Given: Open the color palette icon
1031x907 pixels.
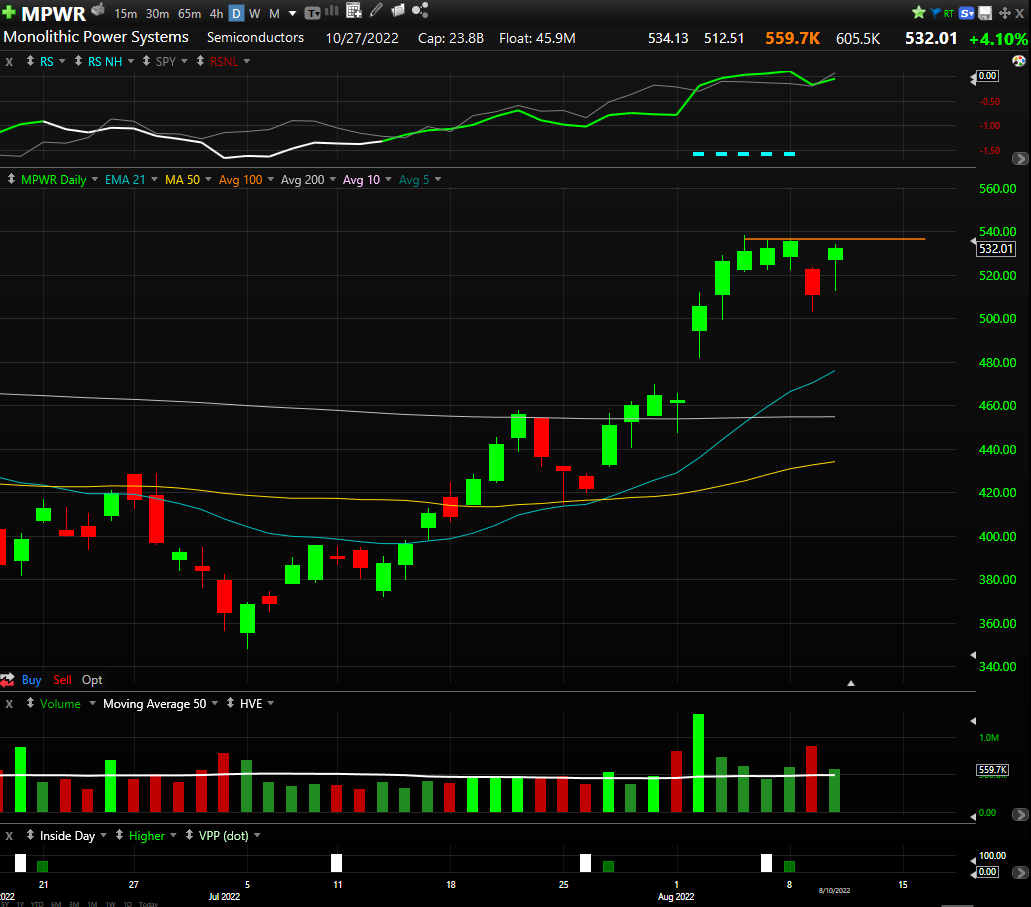Looking at the screenshot, I should pos(1019,61).
